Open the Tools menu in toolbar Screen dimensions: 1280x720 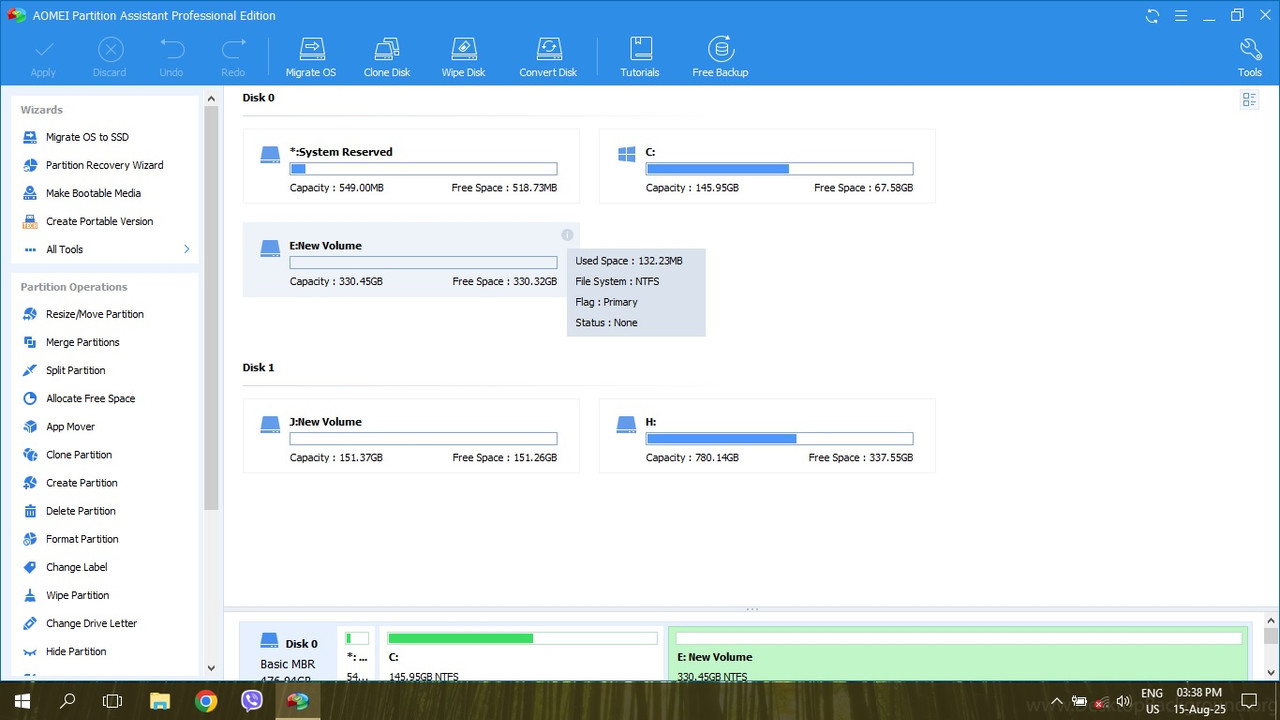[1250, 57]
